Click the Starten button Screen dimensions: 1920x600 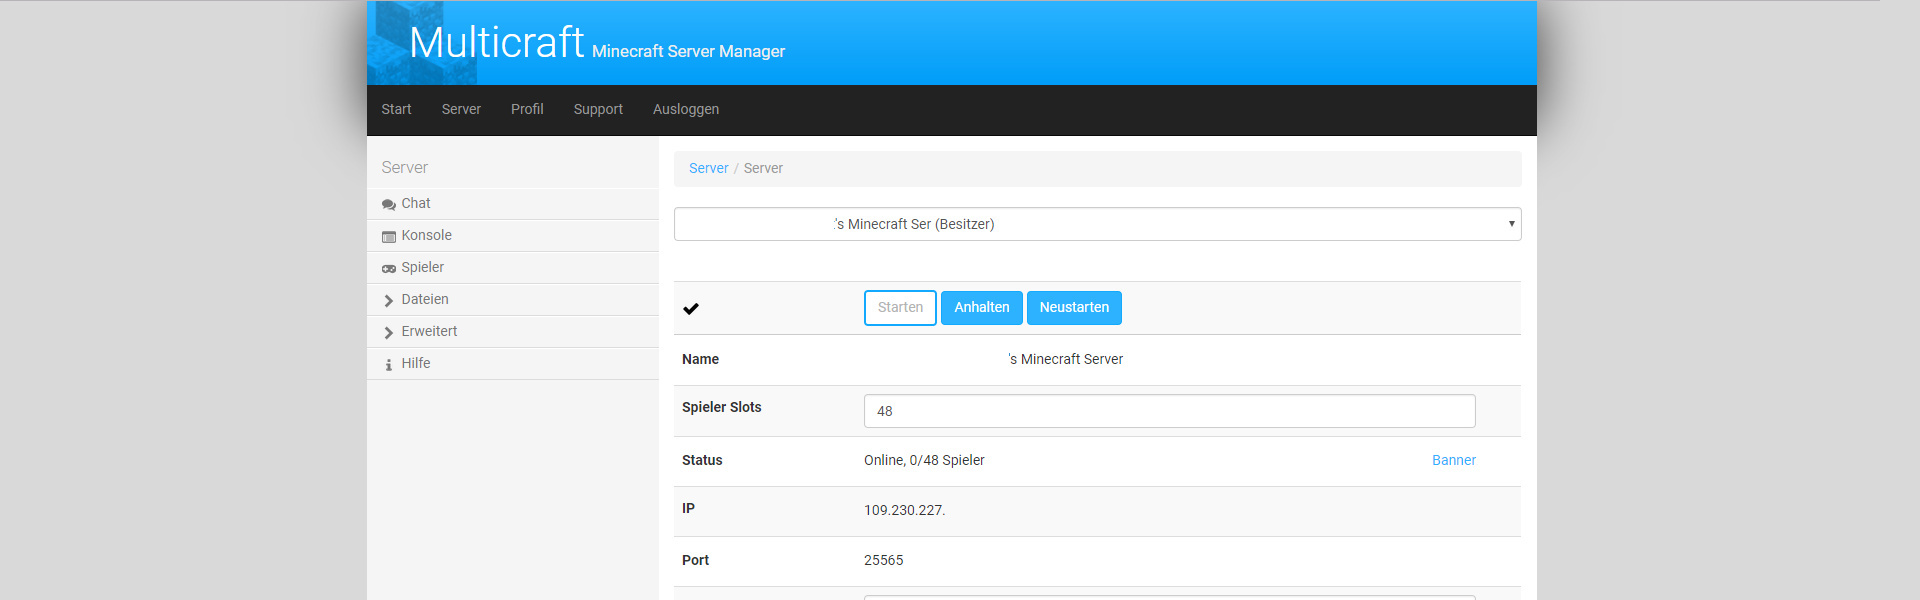pos(900,308)
